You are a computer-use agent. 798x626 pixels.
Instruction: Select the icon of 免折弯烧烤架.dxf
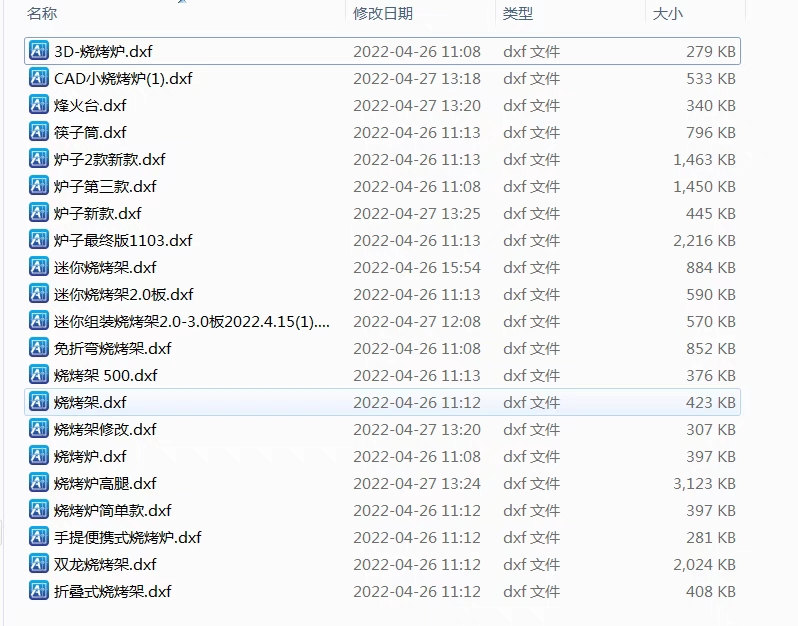pyautogui.click(x=39, y=348)
